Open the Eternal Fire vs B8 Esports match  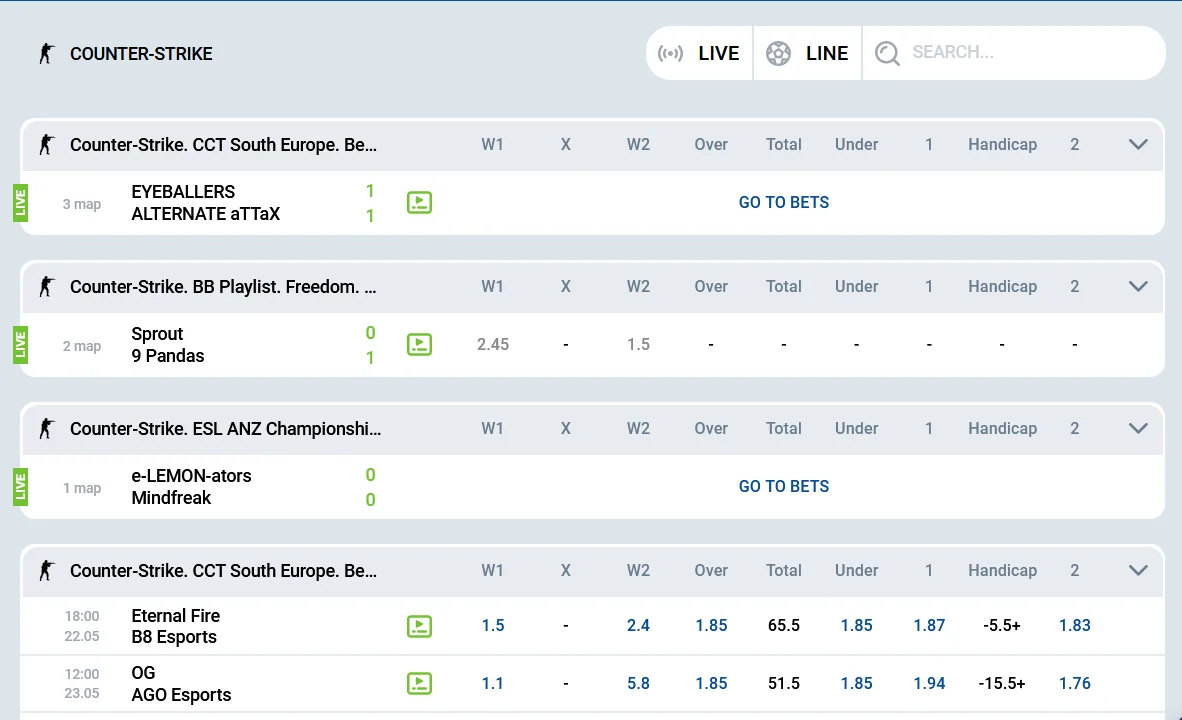click(x=176, y=626)
